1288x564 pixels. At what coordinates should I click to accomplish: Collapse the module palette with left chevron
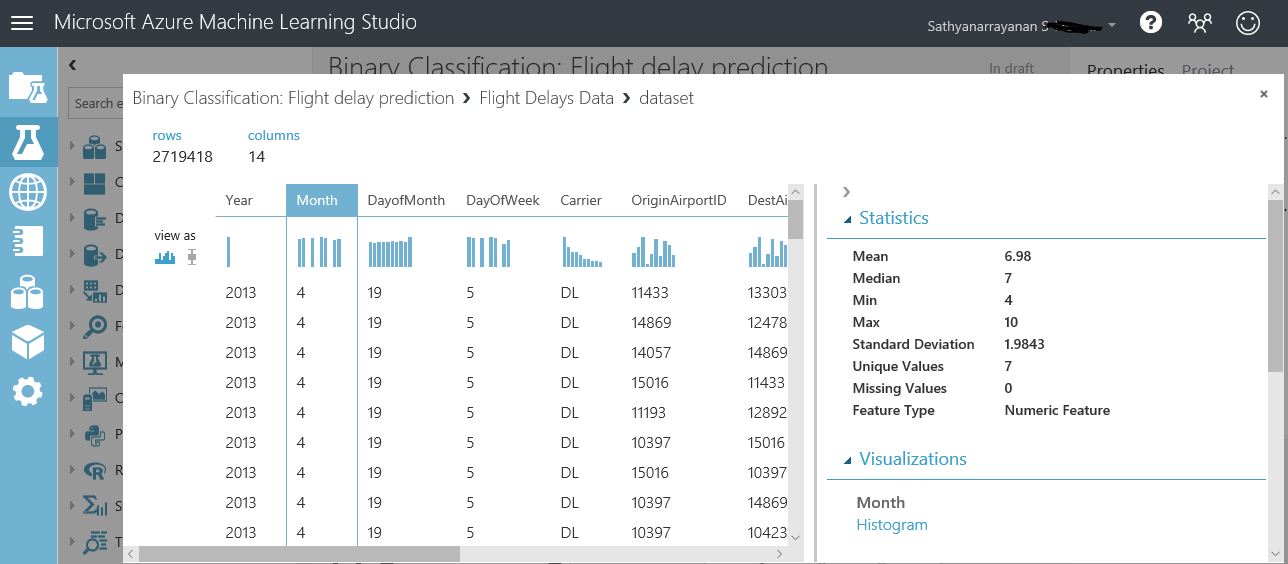(73, 65)
